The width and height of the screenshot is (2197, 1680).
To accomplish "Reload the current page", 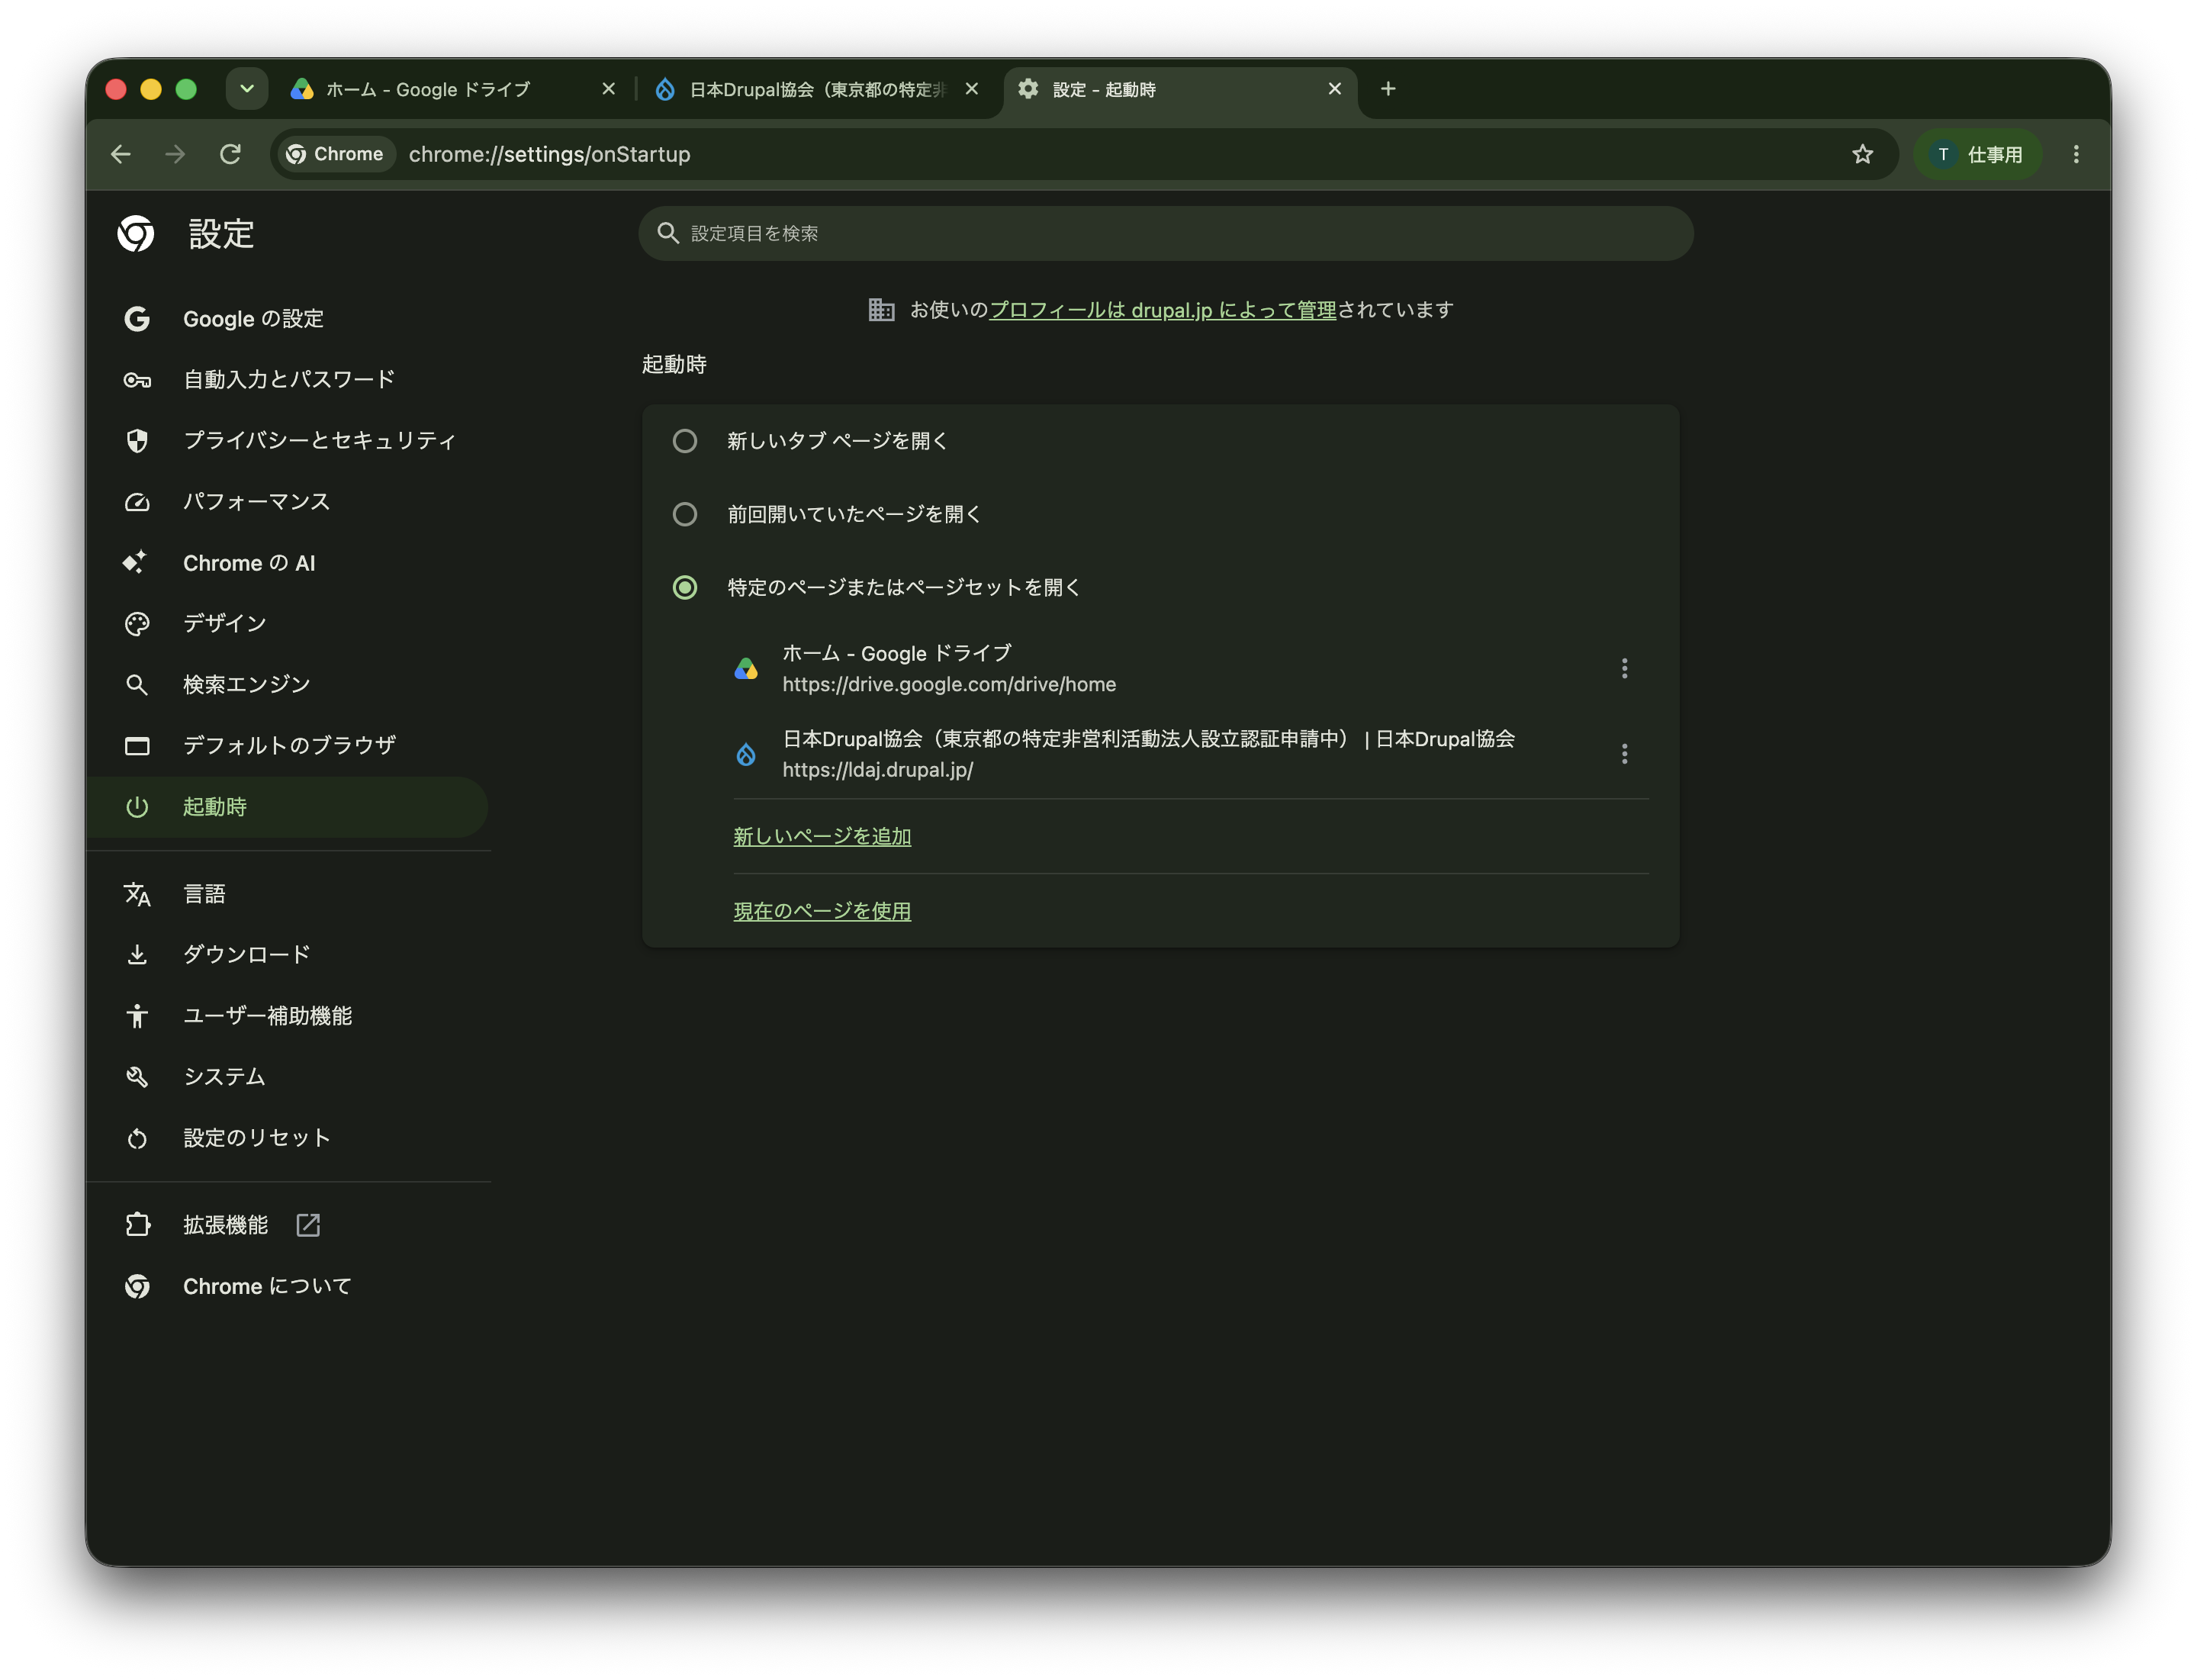I will pos(230,154).
